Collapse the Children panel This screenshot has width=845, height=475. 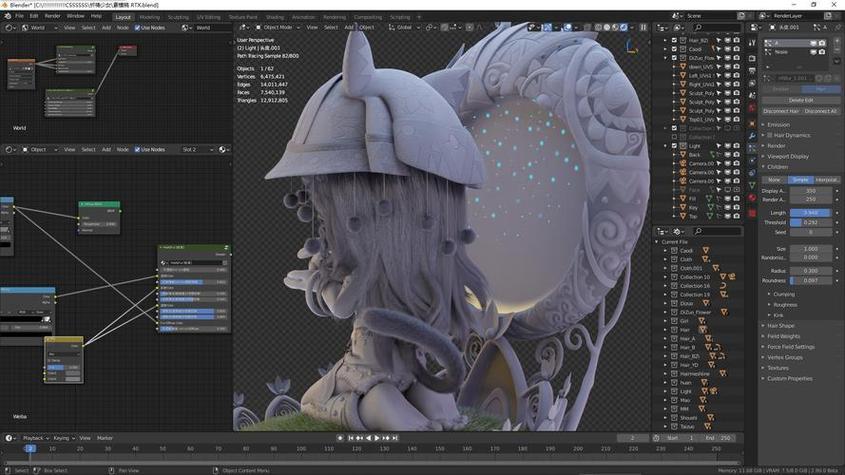click(777, 167)
